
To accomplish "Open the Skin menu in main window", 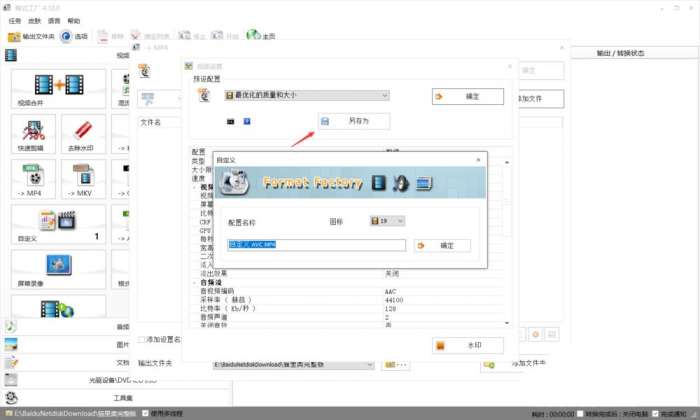I will 34,21.
